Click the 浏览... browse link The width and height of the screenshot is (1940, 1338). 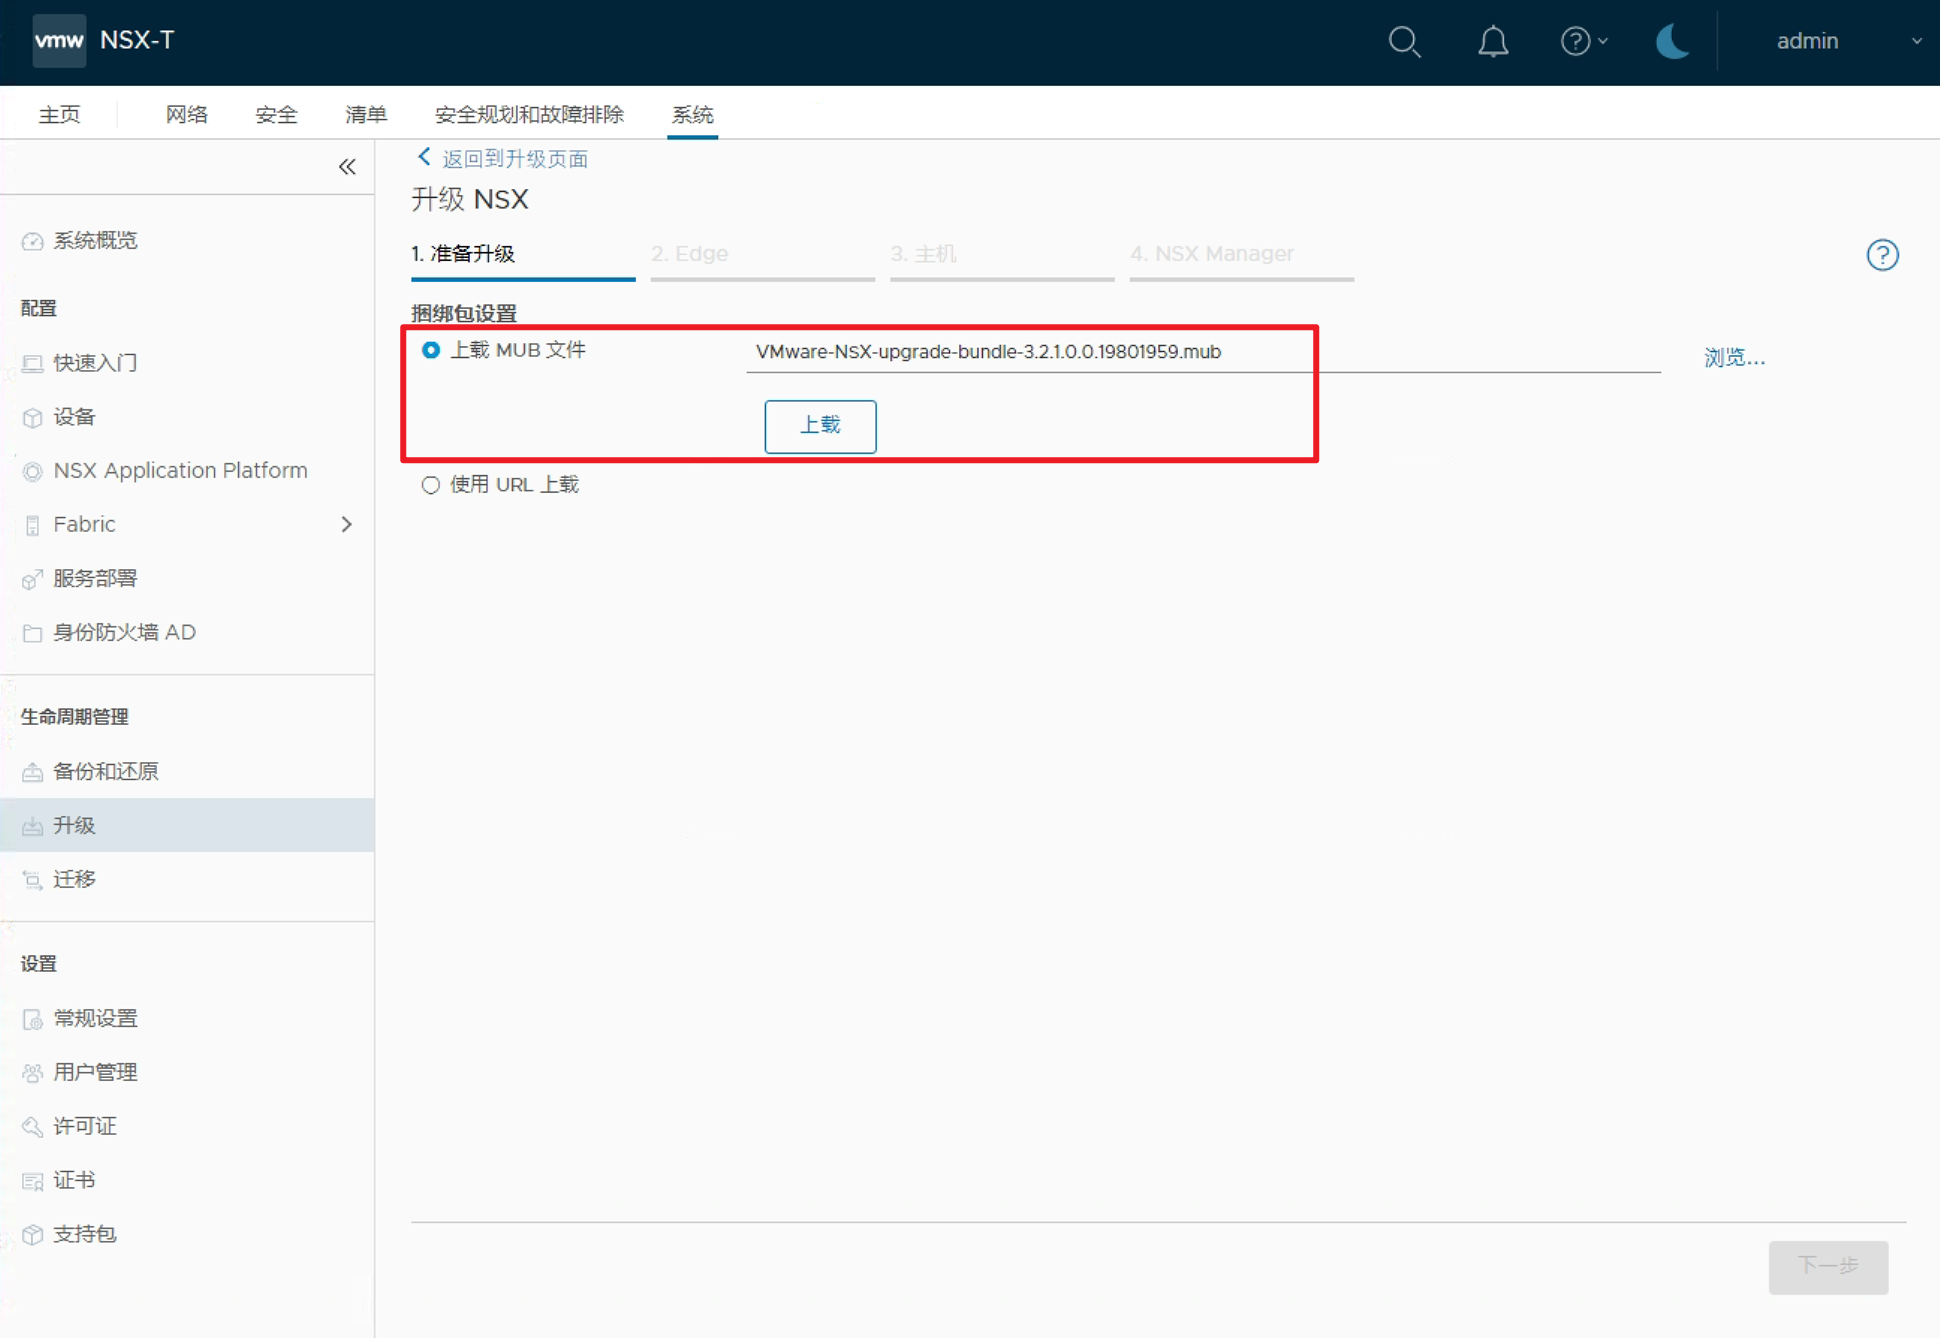click(1734, 357)
